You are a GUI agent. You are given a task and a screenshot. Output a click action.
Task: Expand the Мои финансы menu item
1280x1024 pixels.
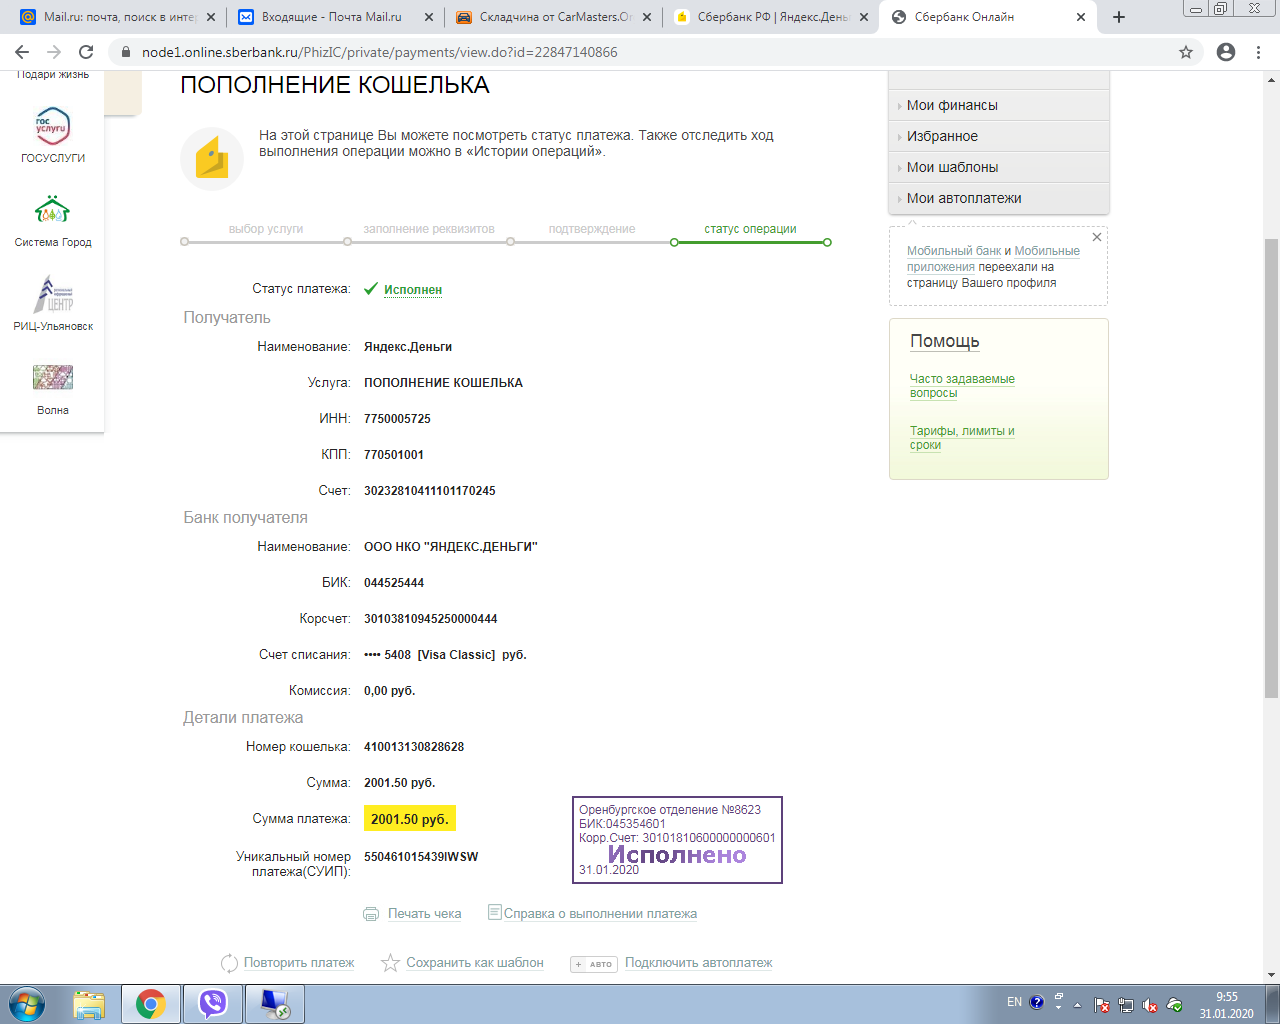(x=999, y=105)
